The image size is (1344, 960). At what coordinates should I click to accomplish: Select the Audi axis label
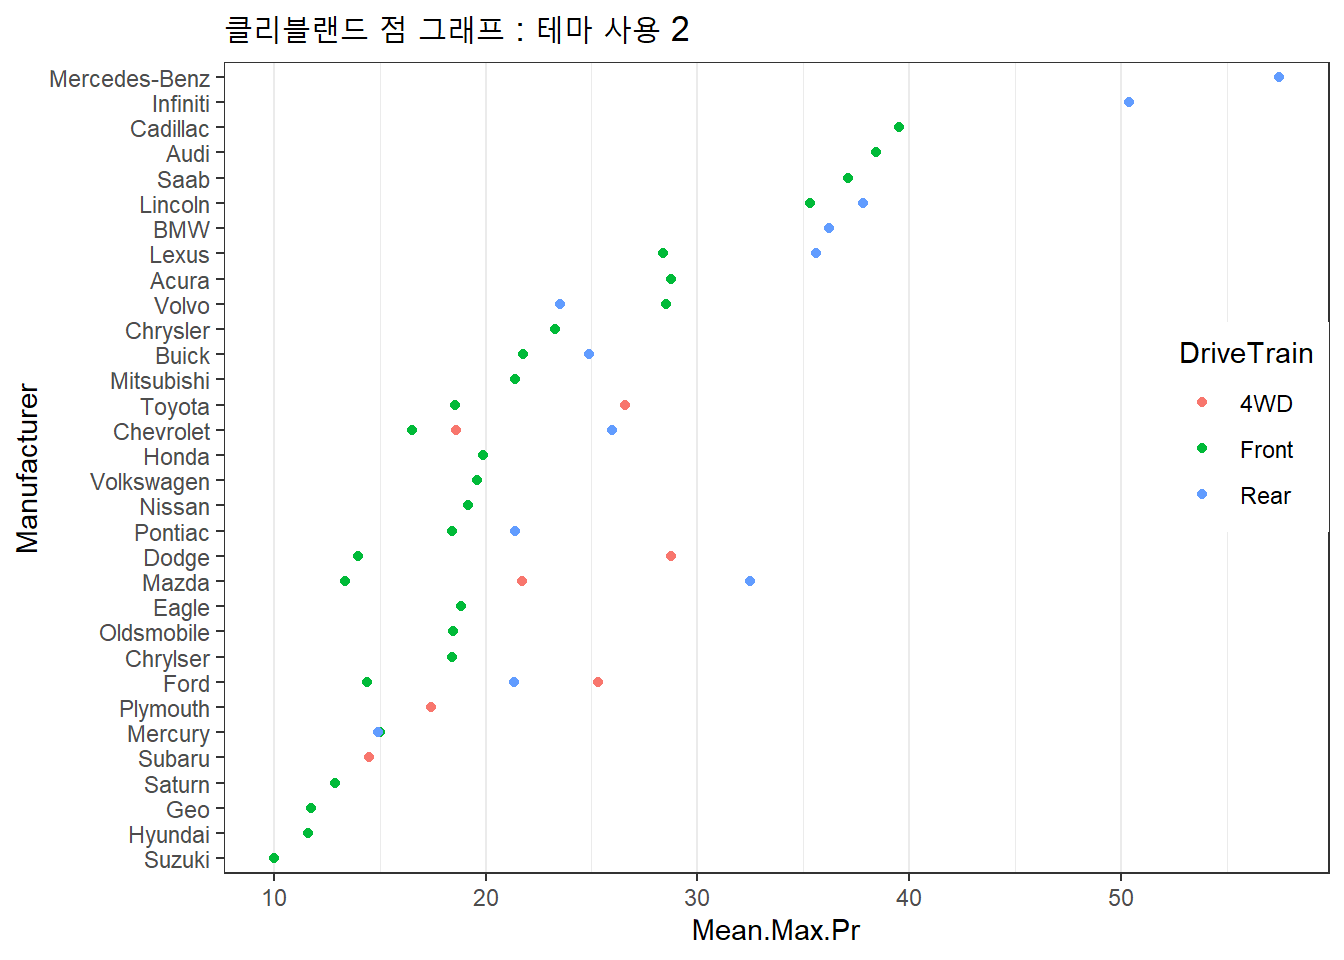[x=188, y=154]
